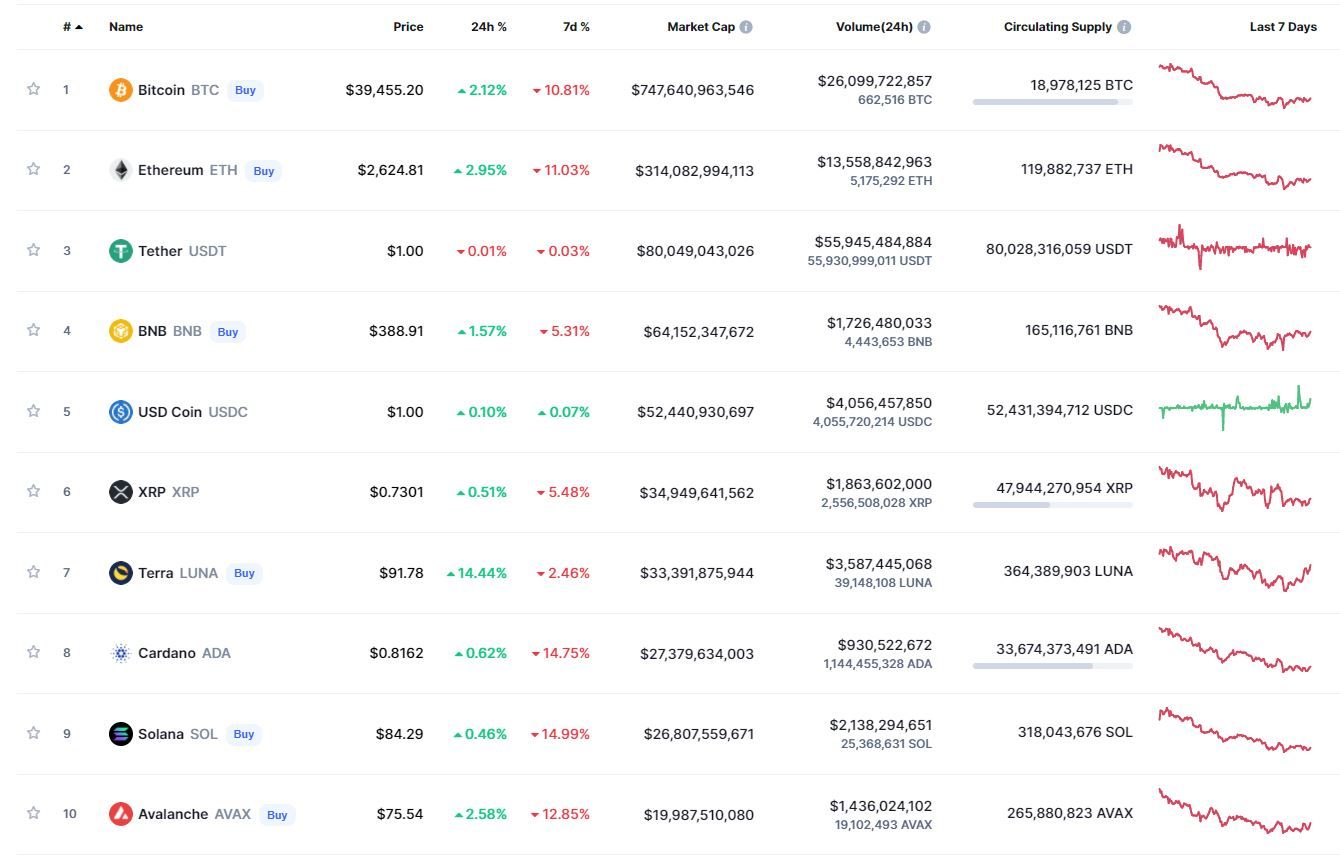Open USD Coin's green 7-day chart
Viewport: 1340px width, 860px height.
click(1235, 407)
